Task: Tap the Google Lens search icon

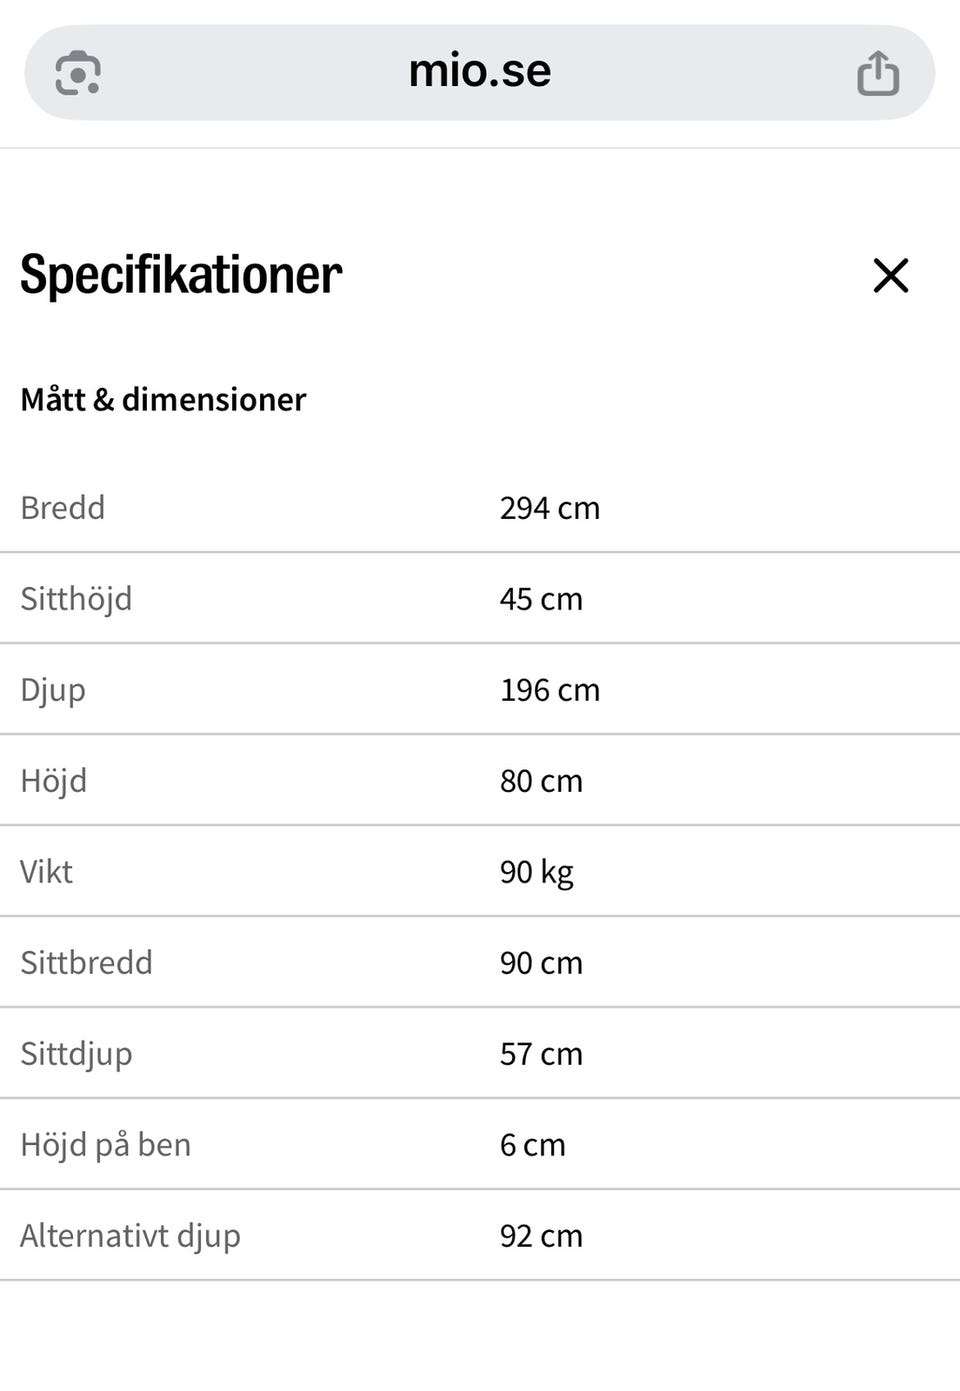Action: [78, 73]
